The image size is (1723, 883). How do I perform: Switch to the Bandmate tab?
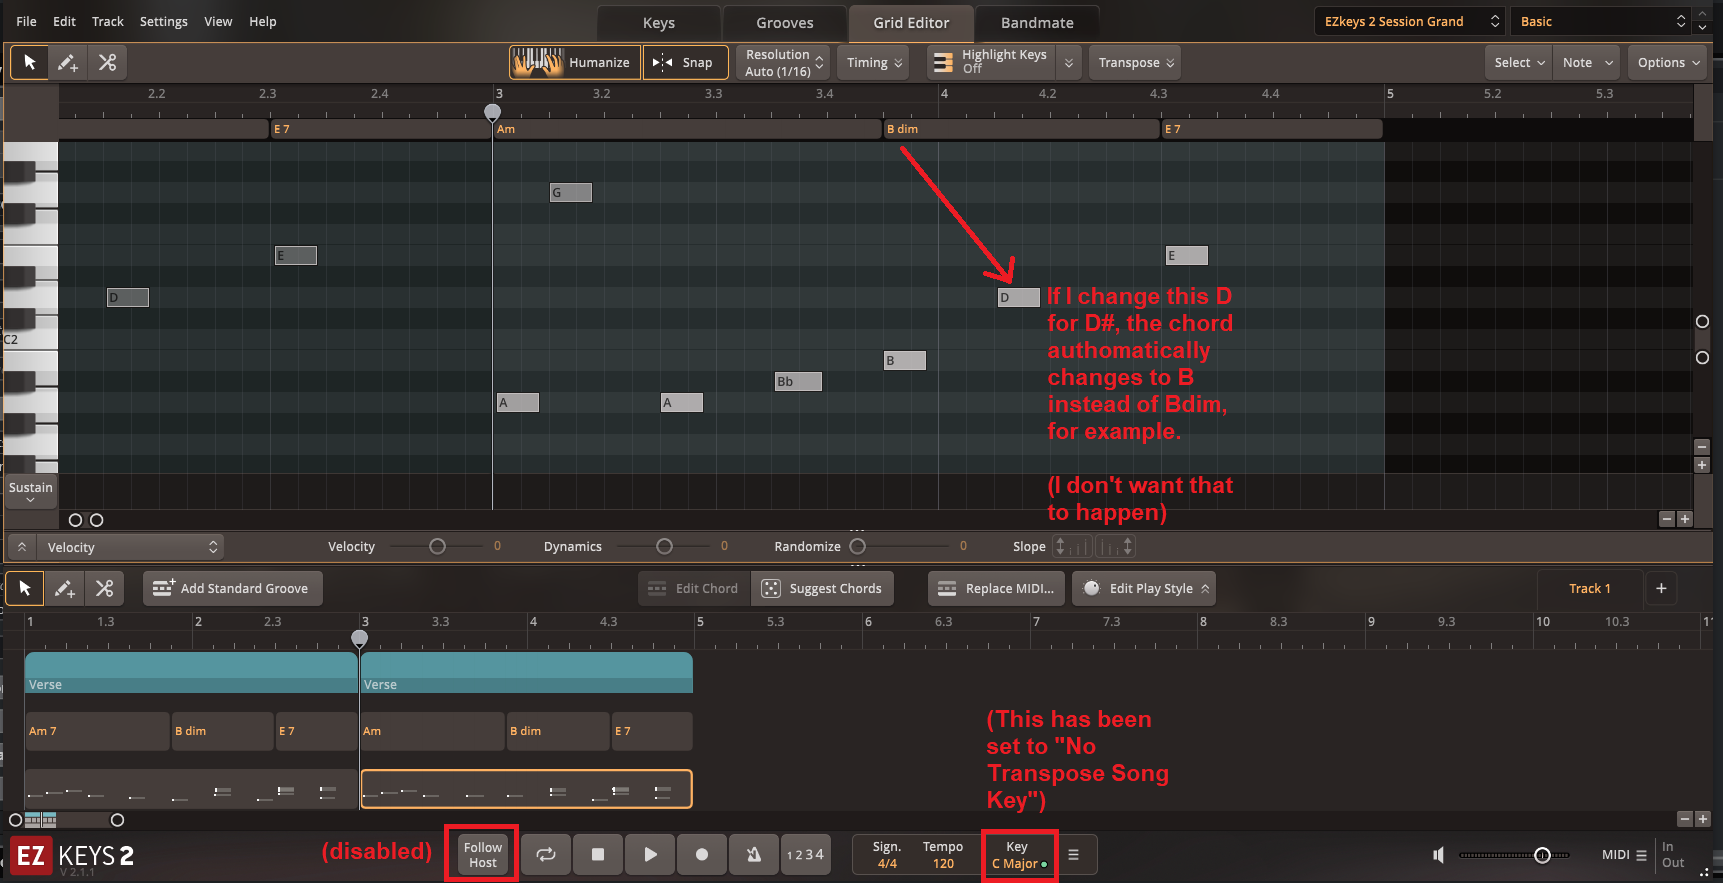pos(1037,23)
